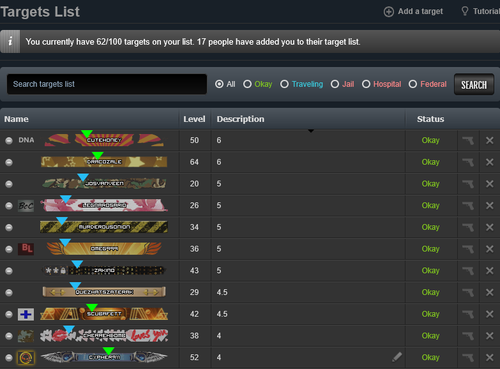
Task: Select the All filter radio button
Action: (219, 84)
